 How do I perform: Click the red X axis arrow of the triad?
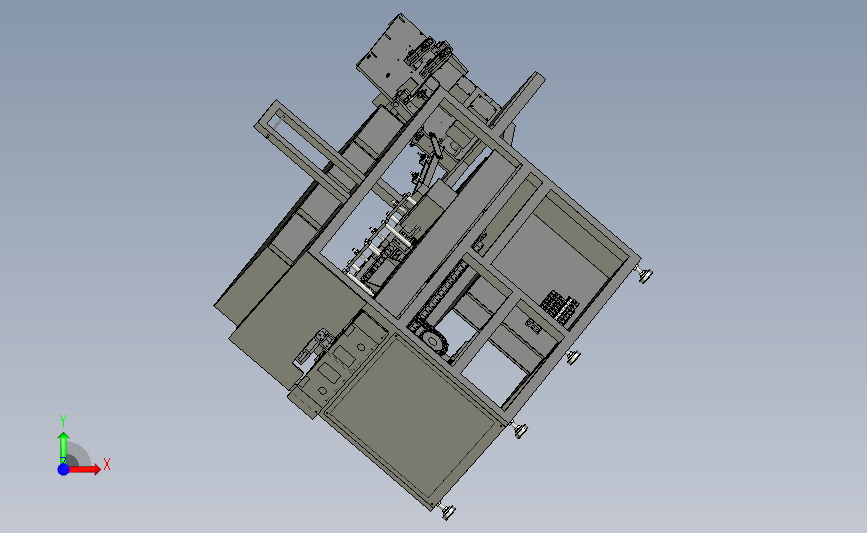coord(84,469)
